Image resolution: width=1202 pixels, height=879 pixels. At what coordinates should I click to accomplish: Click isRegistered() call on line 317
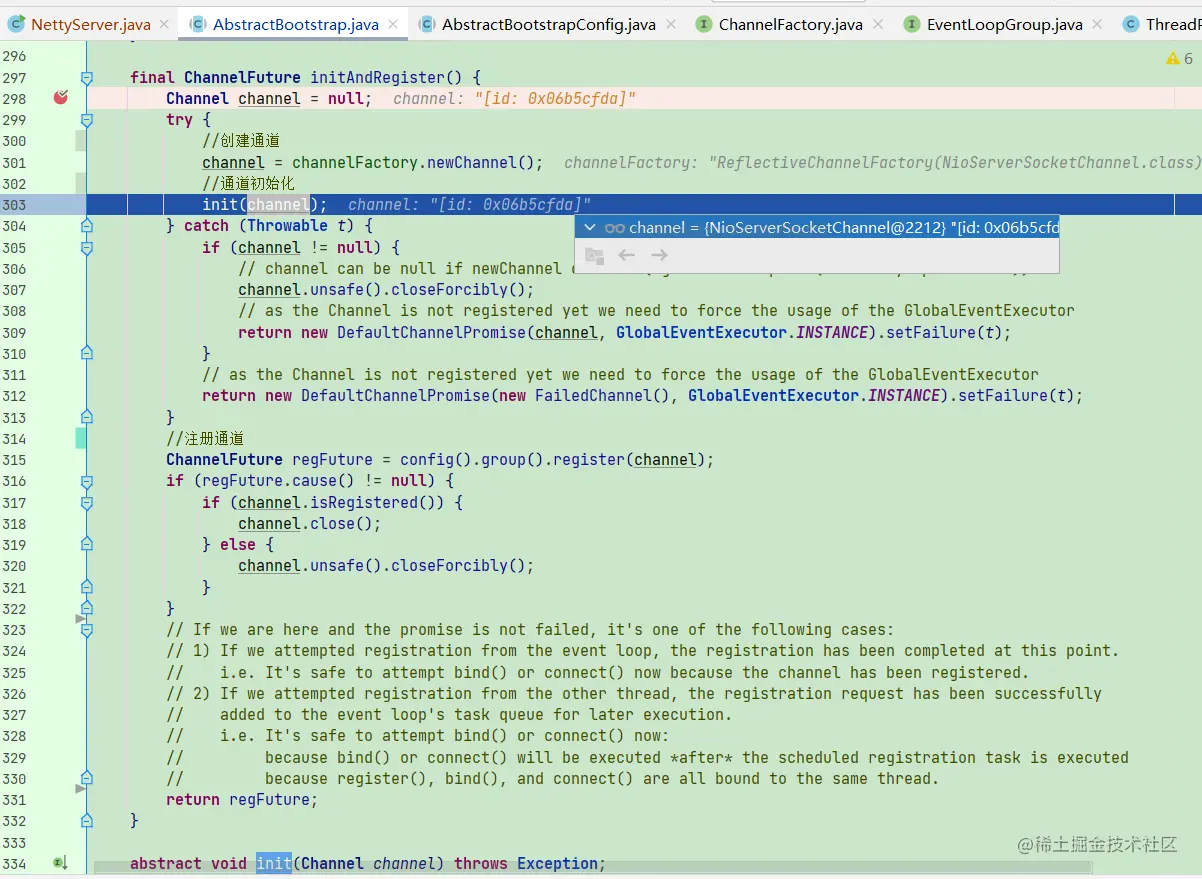tap(377, 503)
